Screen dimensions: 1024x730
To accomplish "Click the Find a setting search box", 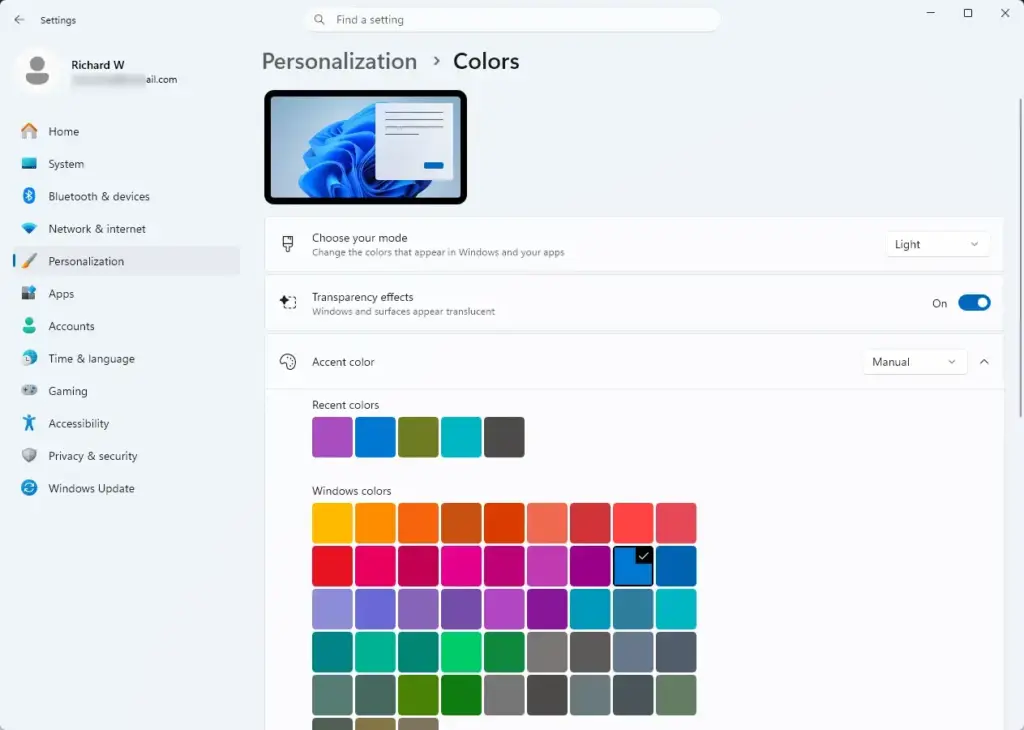I will click(513, 20).
